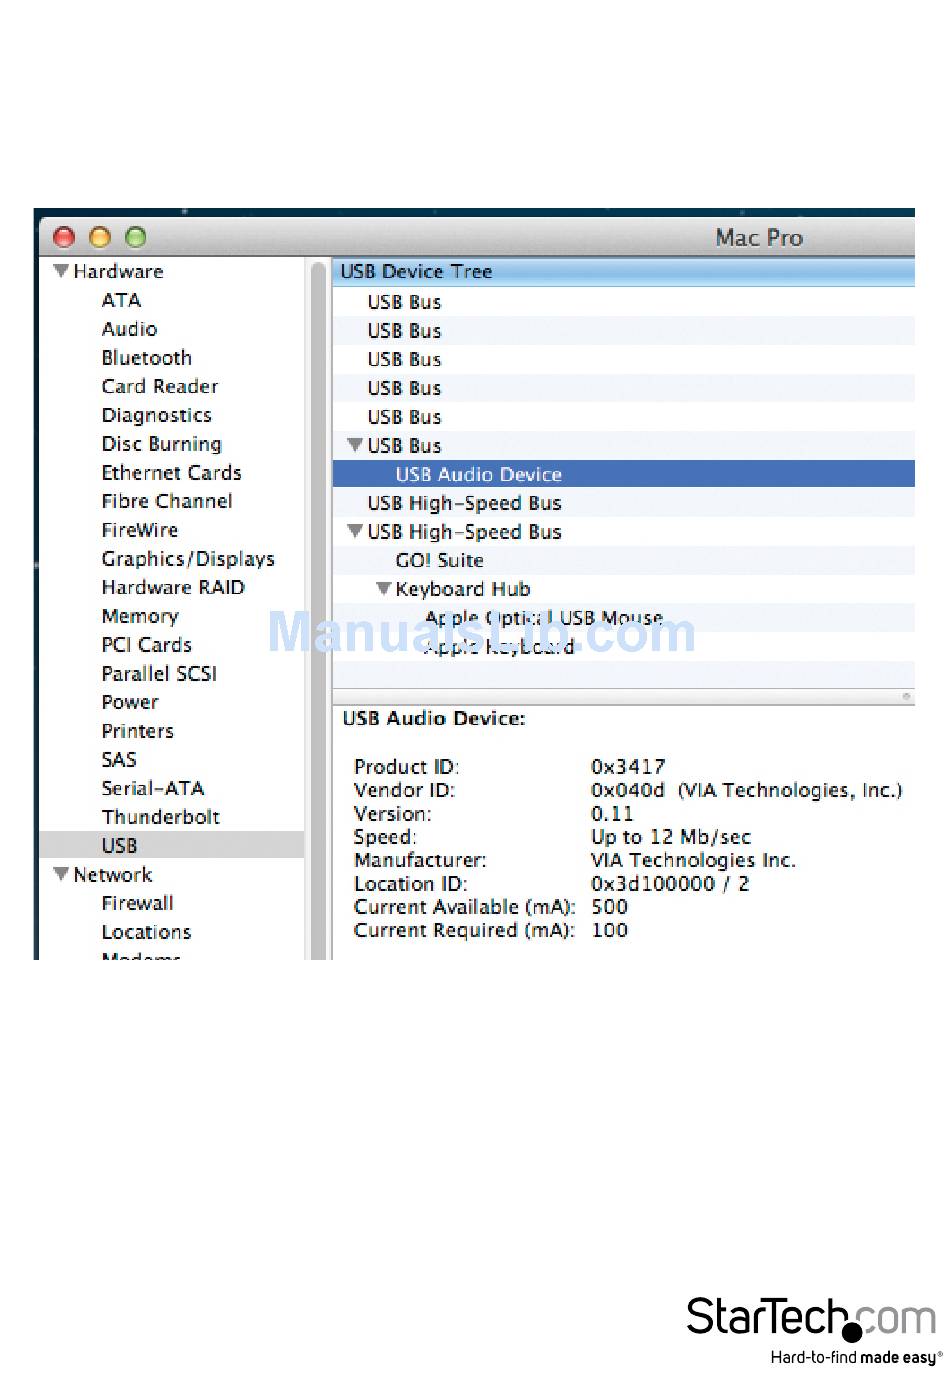Click Current Available value 500
950x1373 pixels.
(609, 907)
